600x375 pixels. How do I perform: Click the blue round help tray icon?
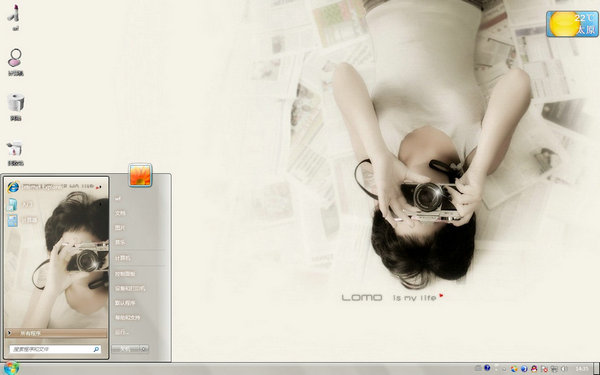pos(487,368)
